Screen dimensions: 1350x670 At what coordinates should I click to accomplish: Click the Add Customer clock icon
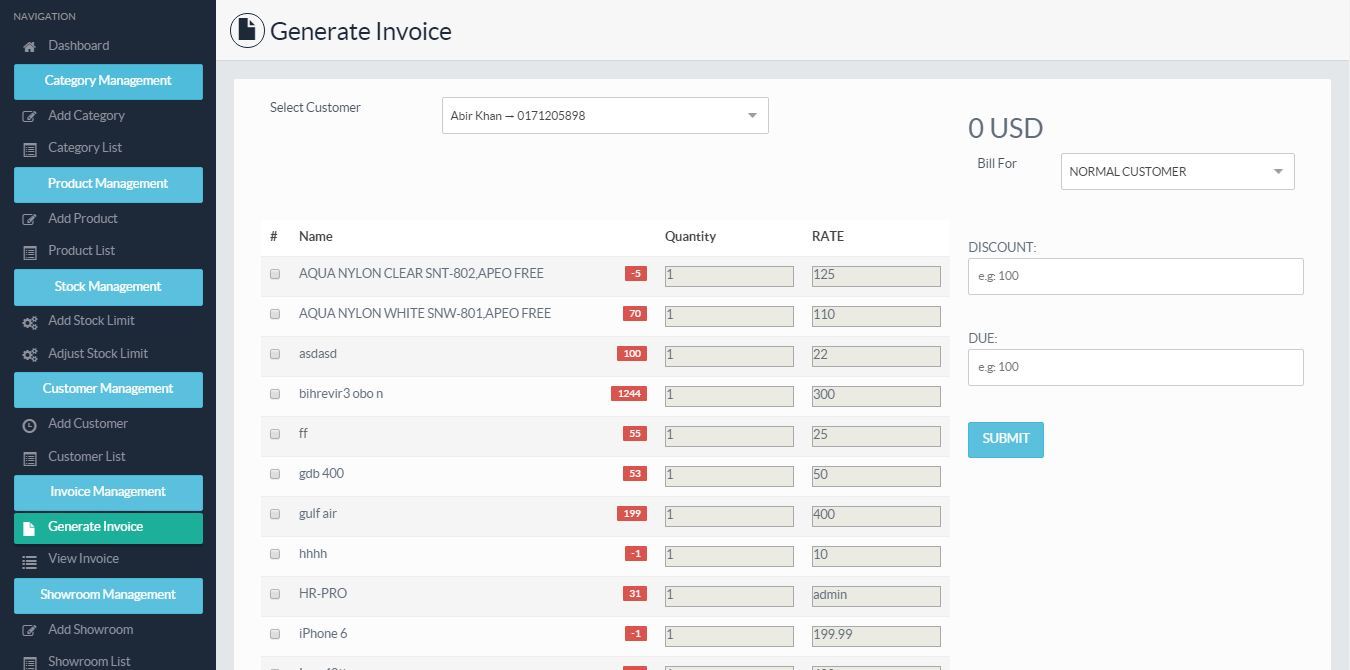point(30,425)
